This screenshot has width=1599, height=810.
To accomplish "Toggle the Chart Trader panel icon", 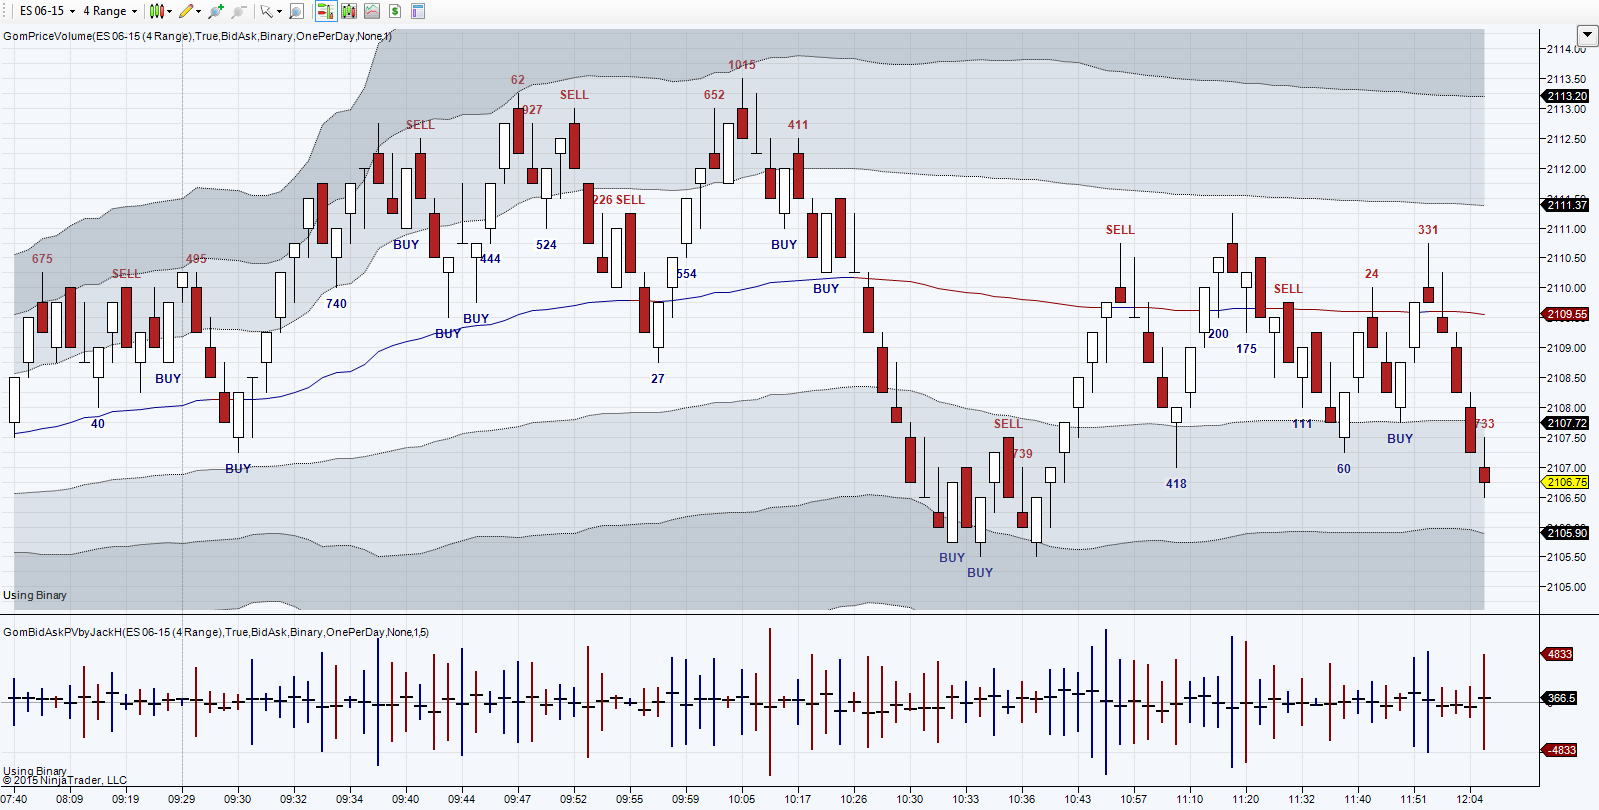I will 325,11.
